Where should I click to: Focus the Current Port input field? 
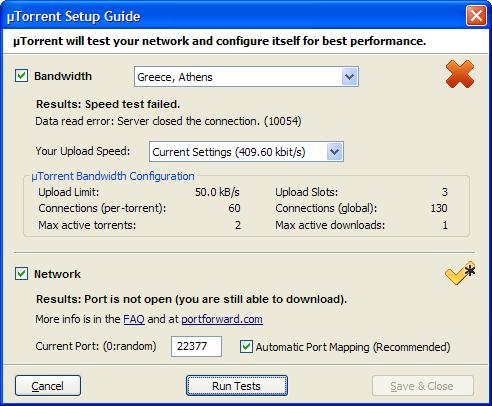tap(196, 346)
